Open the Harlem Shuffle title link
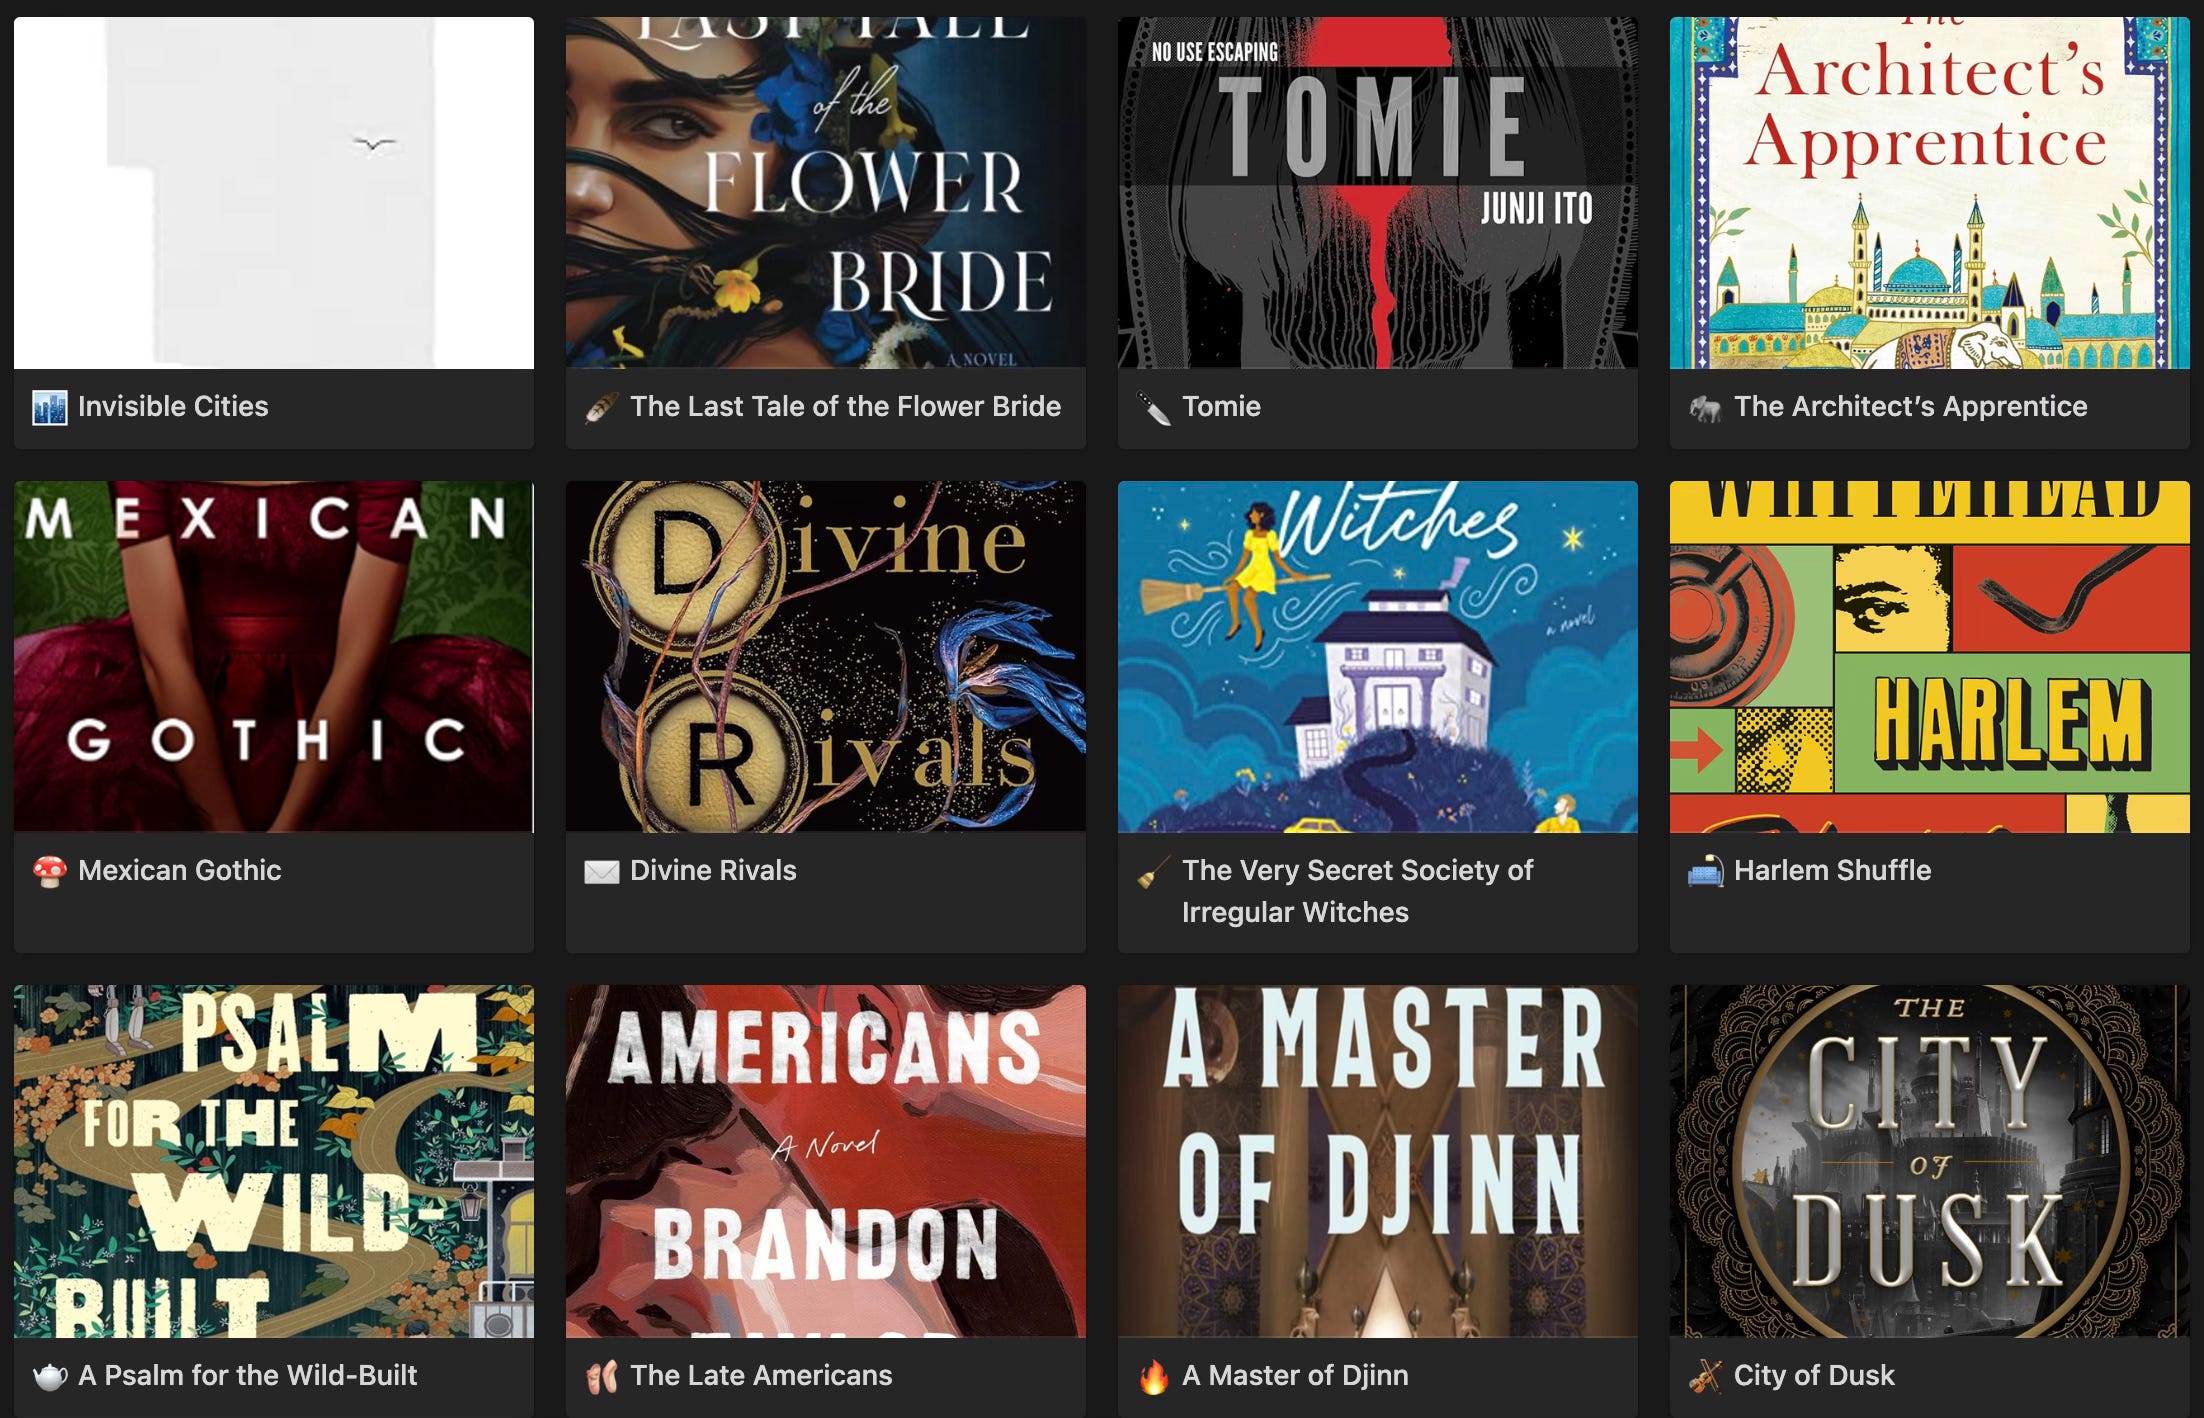 (x=1832, y=870)
